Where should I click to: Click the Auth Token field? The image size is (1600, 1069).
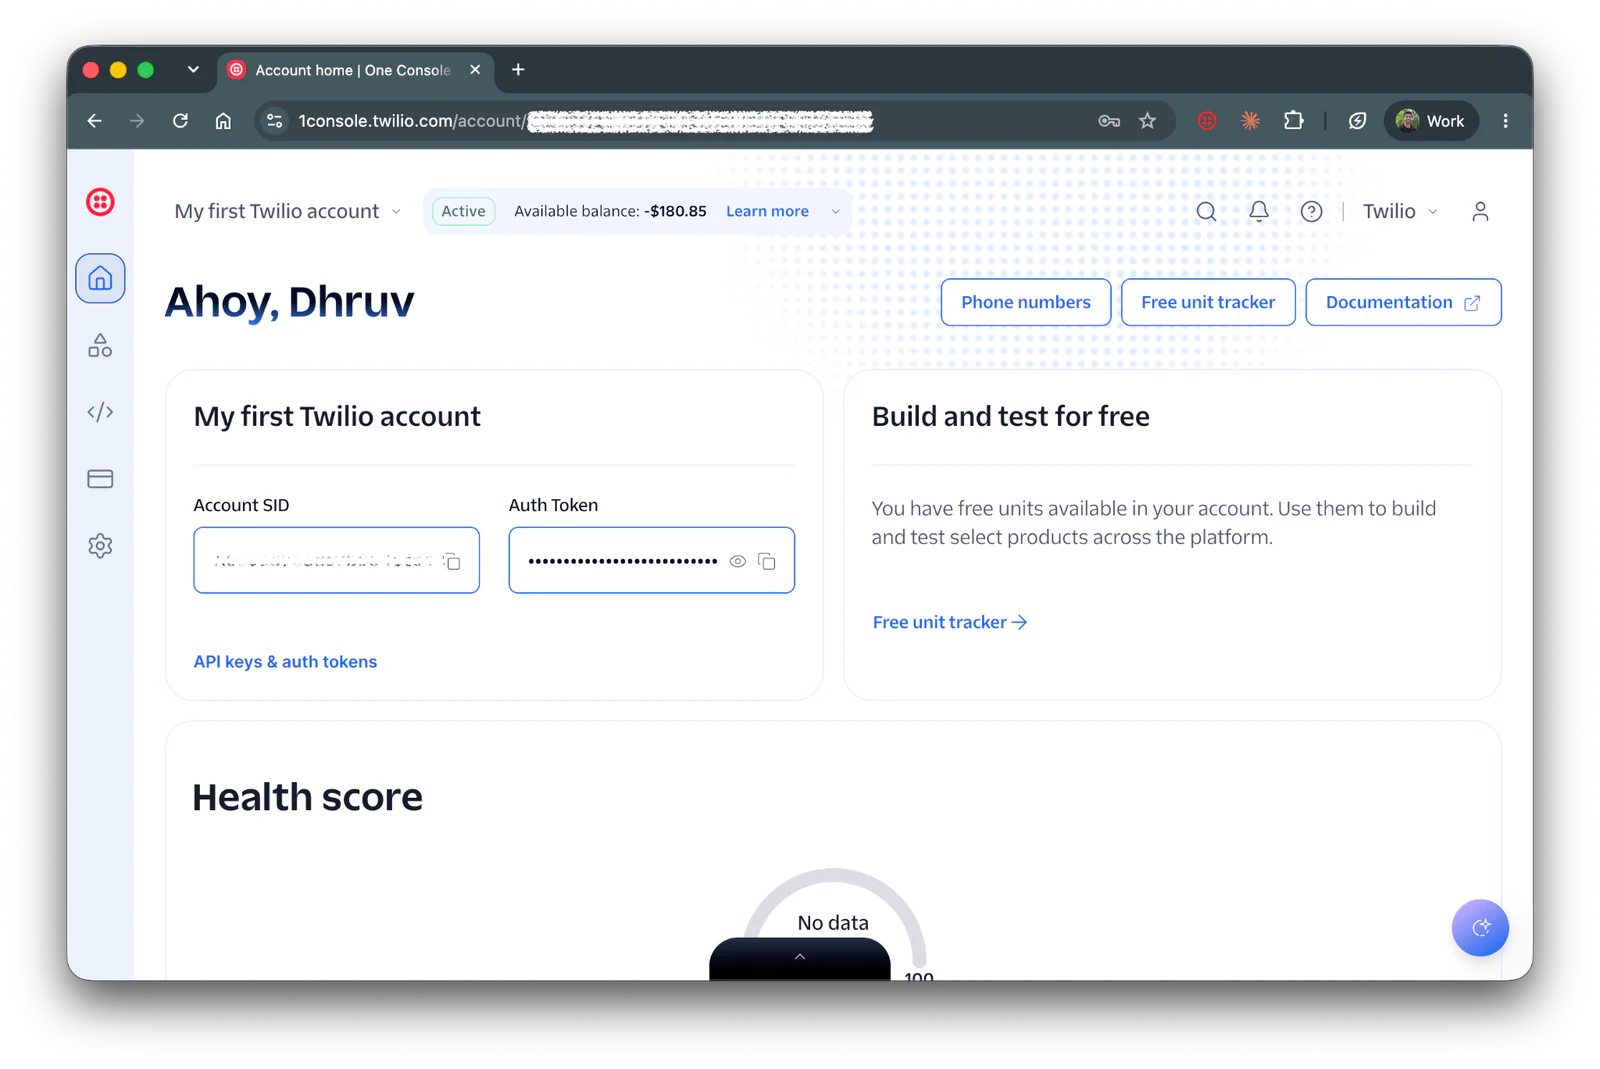click(652, 560)
